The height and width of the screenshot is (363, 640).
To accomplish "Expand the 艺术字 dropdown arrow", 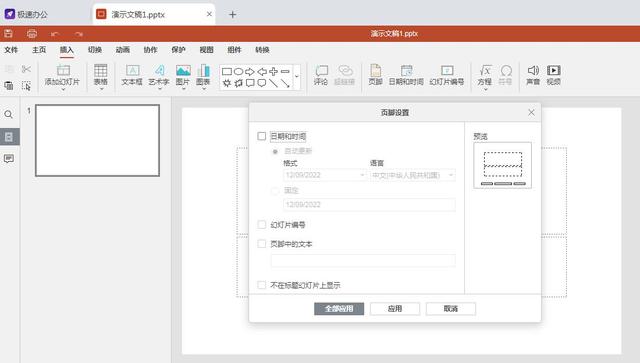I will click(159, 89).
